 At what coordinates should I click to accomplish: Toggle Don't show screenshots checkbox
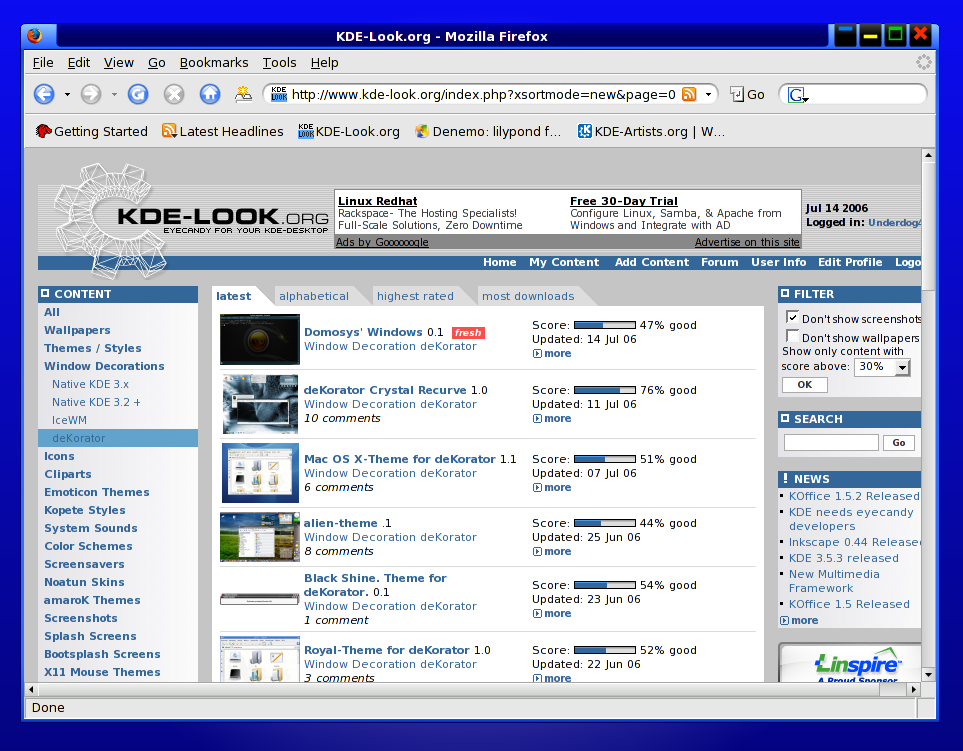coord(792,317)
